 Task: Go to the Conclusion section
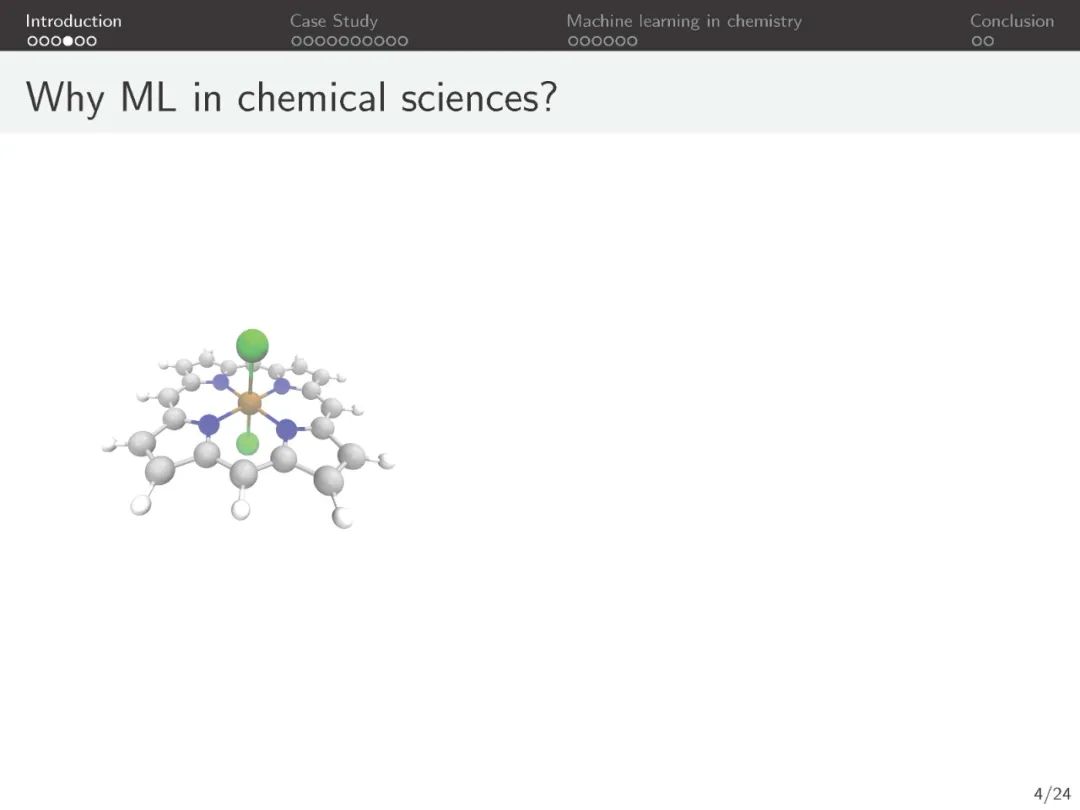1012,21
